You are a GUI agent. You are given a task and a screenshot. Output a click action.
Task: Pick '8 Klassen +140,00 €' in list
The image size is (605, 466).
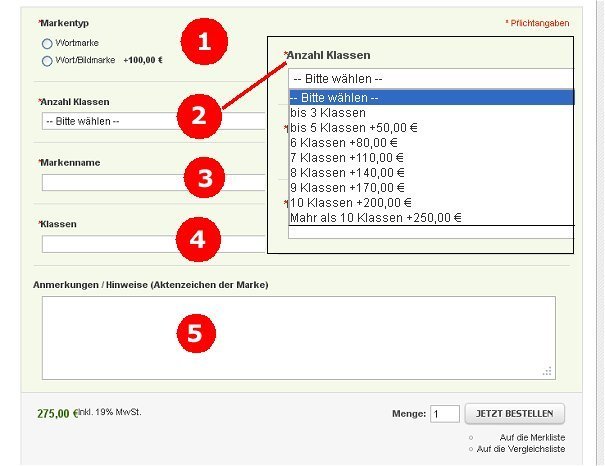click(x=347, y=173)
